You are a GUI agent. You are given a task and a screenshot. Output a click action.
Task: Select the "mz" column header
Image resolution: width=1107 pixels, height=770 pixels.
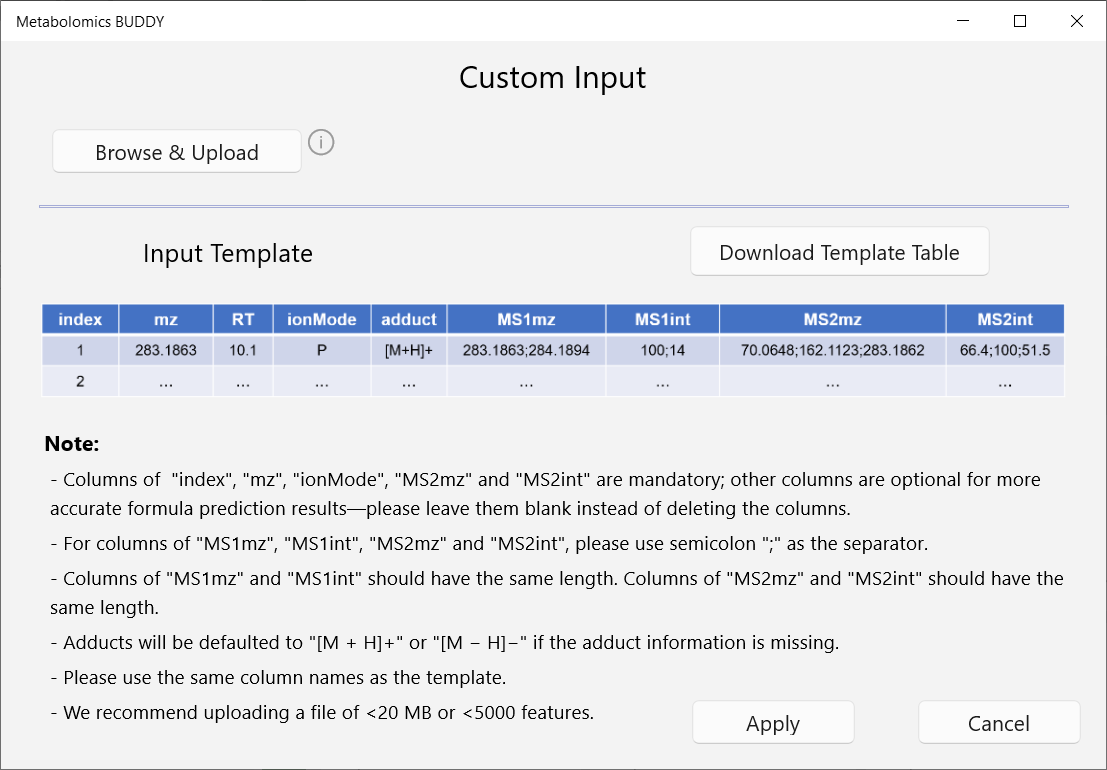click(x=166, y=319)
